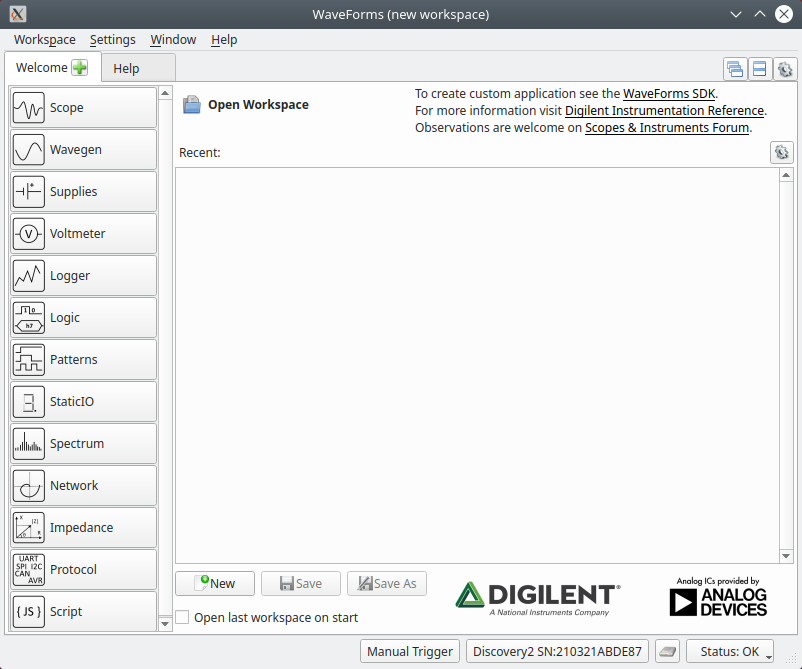Screen dimensions: 802x669
Task: Expand the Status: OK dropdown
Action: [x=729, y=651]
